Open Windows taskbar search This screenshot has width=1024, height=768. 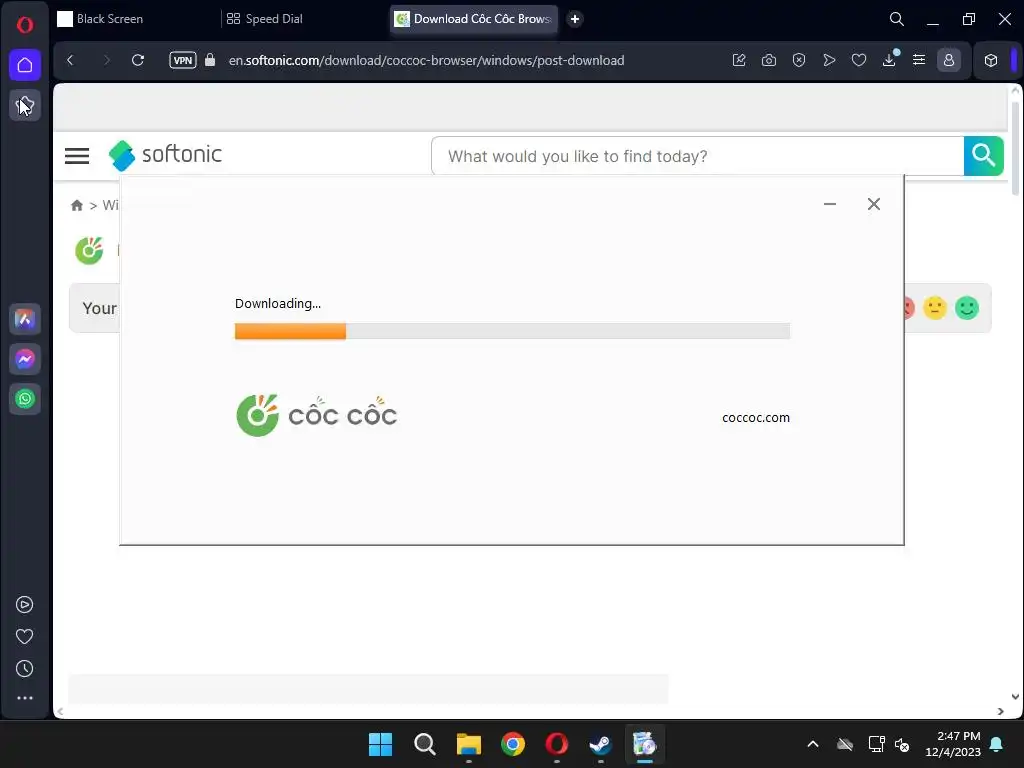pos(424,744)
